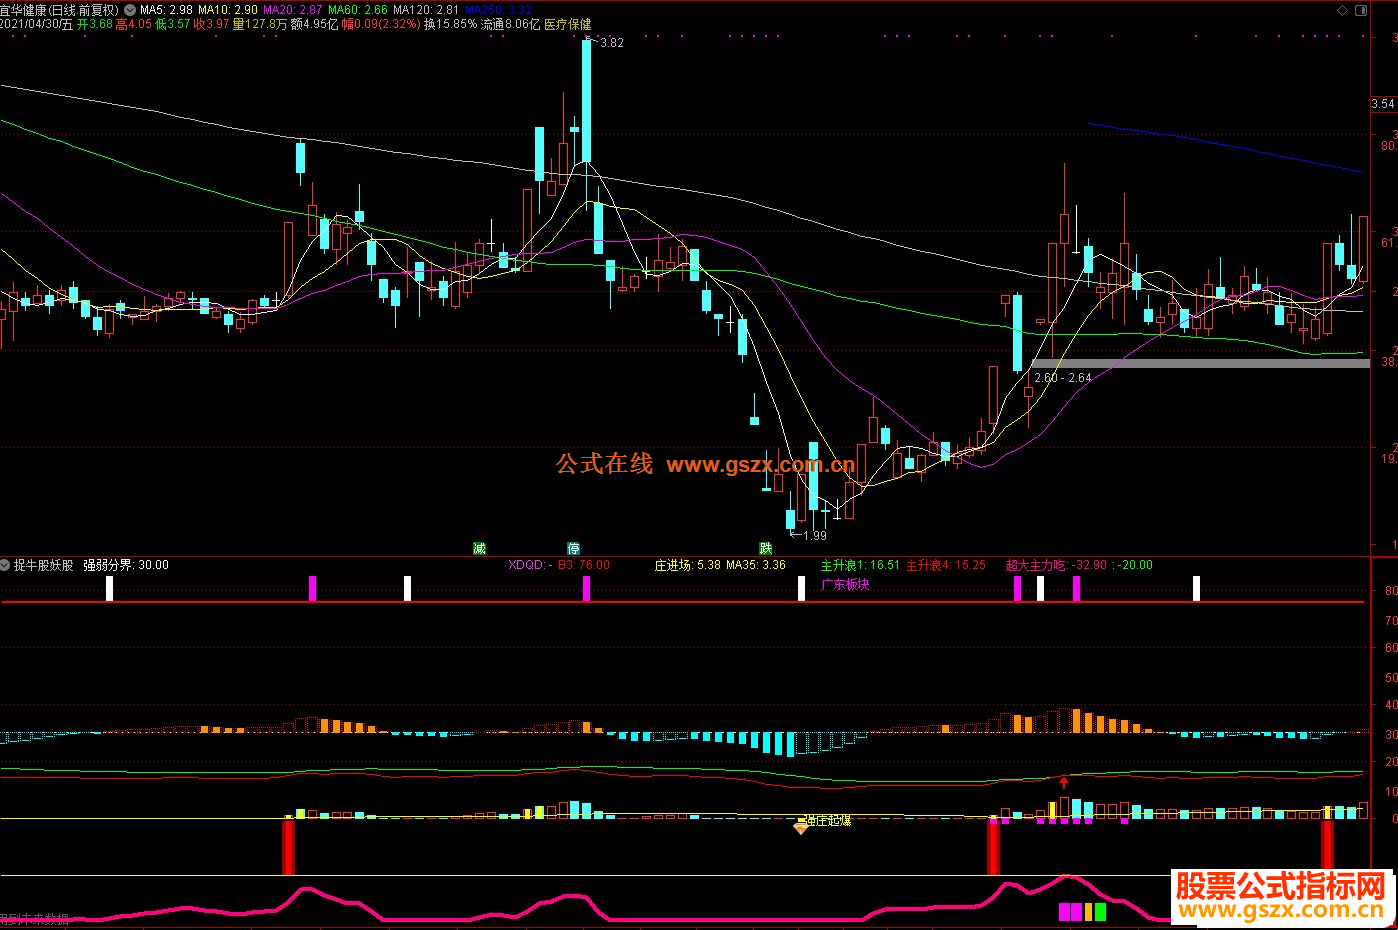Click the red up arrow in the indicator panel

pos(1064,782)
